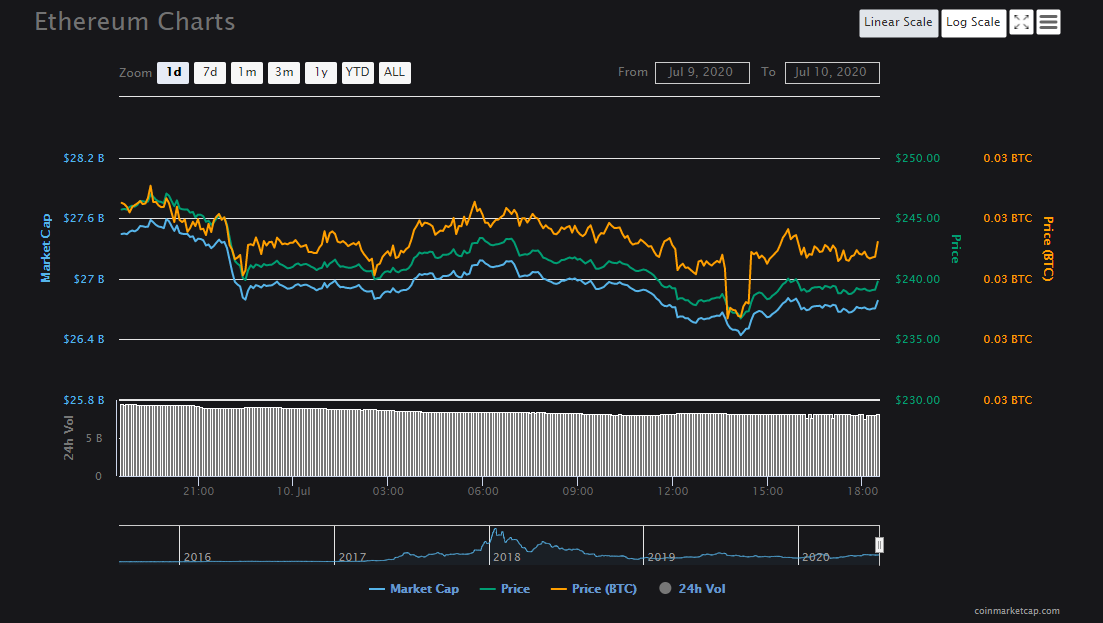Viewport: 1103px width, 623px height.
Task: Click the From date field
Action: [x=702, y=73]
